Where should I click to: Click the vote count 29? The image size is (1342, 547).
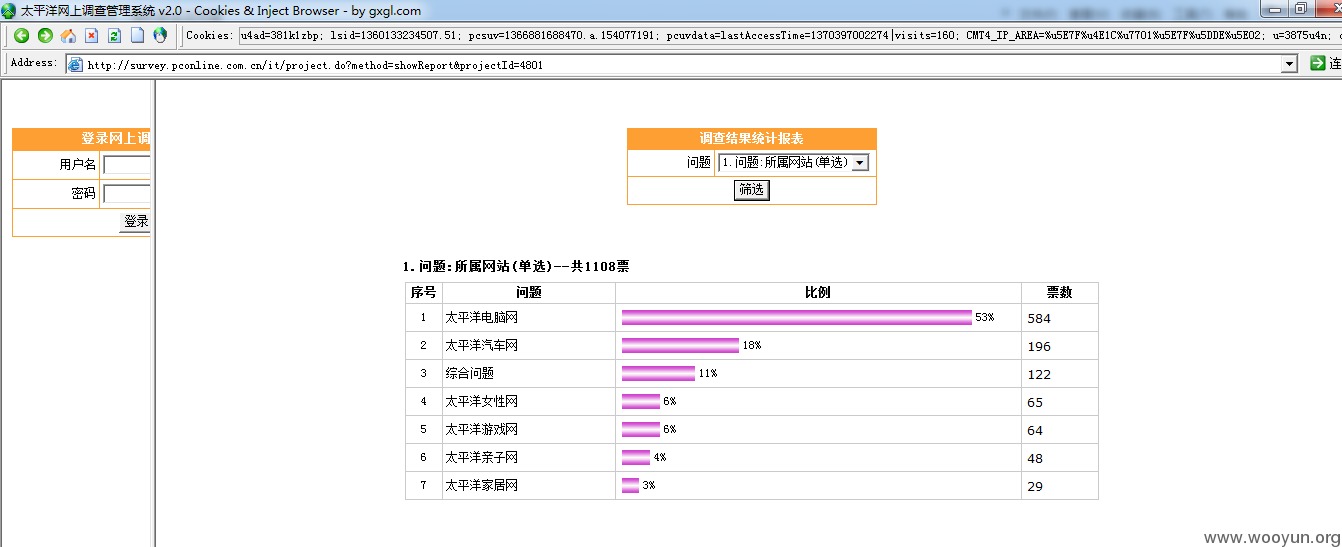tap(1035, 487)
